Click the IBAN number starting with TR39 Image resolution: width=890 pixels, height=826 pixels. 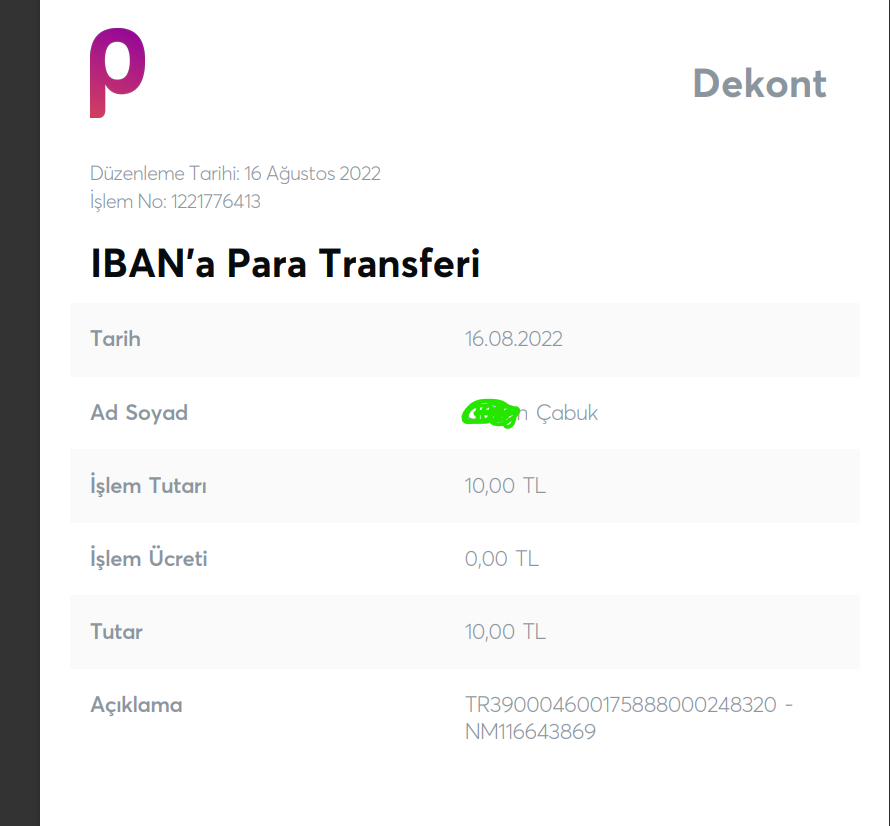pos(620,705)
